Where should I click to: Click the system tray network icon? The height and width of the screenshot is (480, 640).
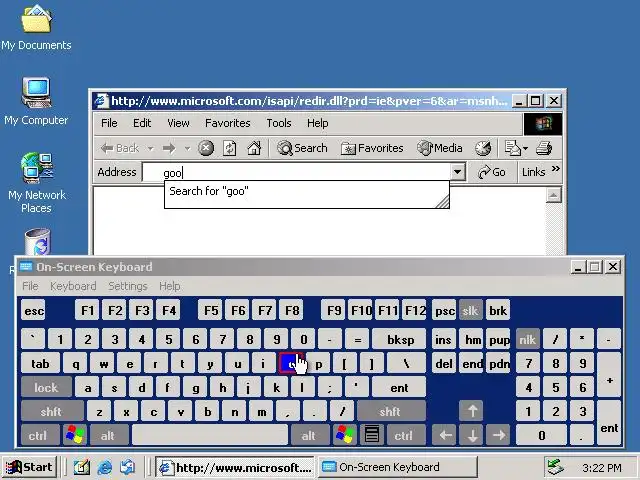pyautogui.click(x=555, y=467)
